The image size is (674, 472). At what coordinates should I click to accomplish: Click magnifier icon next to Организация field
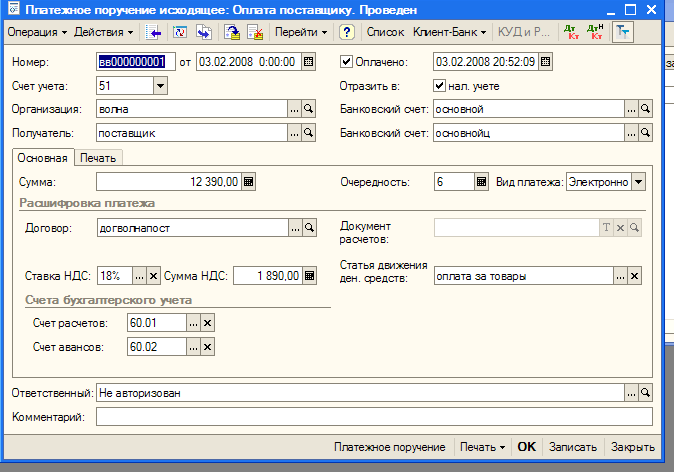[x=309, y=109]
